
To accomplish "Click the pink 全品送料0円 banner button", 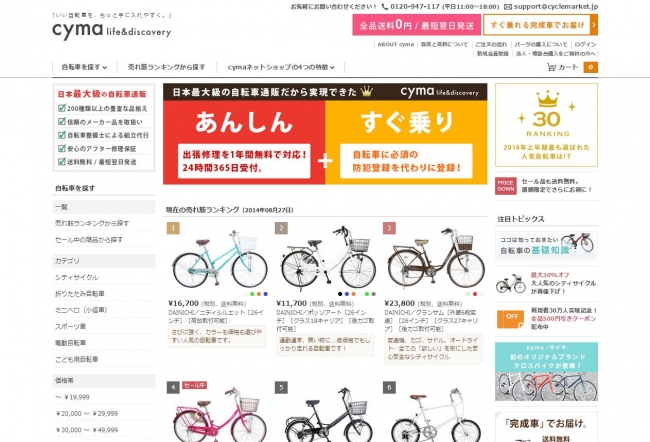I will coord(417,25).
